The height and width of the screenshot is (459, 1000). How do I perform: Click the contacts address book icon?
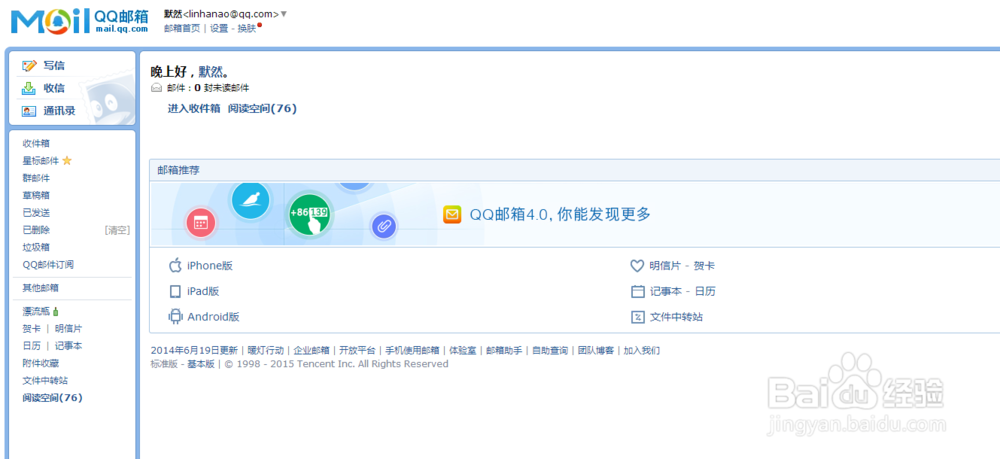(x=29, y=111)
